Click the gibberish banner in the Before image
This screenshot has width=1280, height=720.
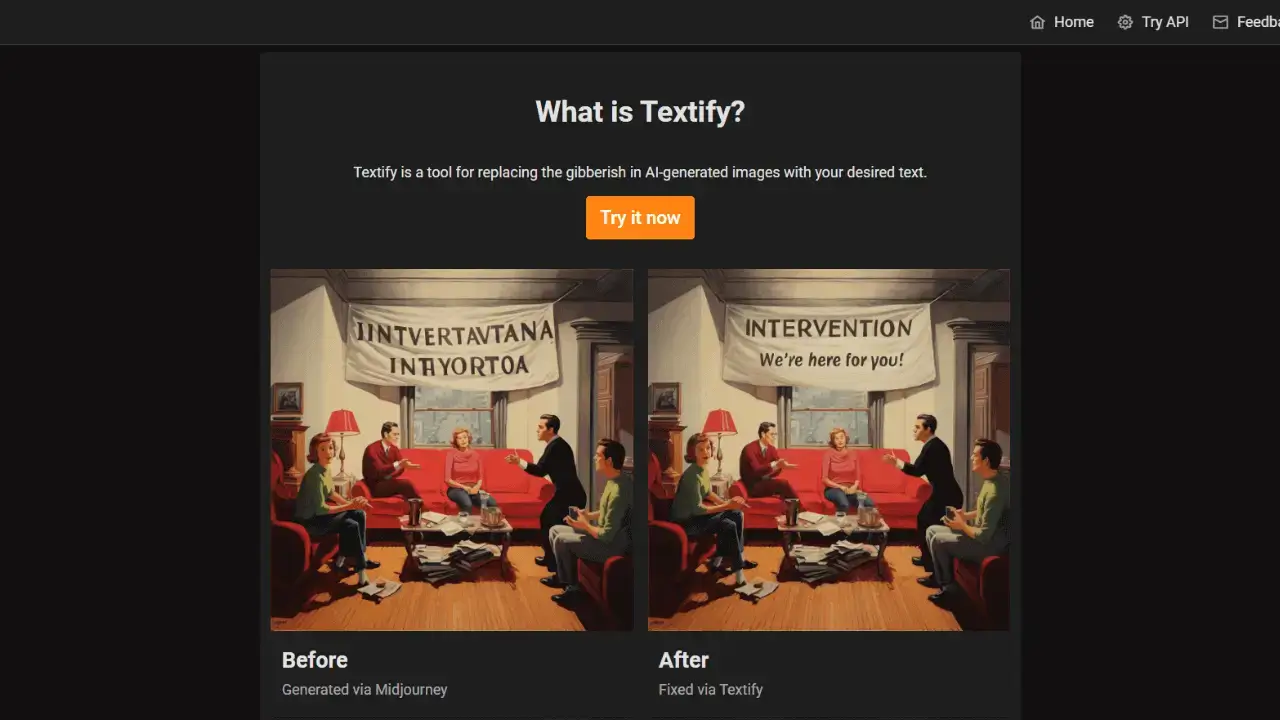coord(451,346)
